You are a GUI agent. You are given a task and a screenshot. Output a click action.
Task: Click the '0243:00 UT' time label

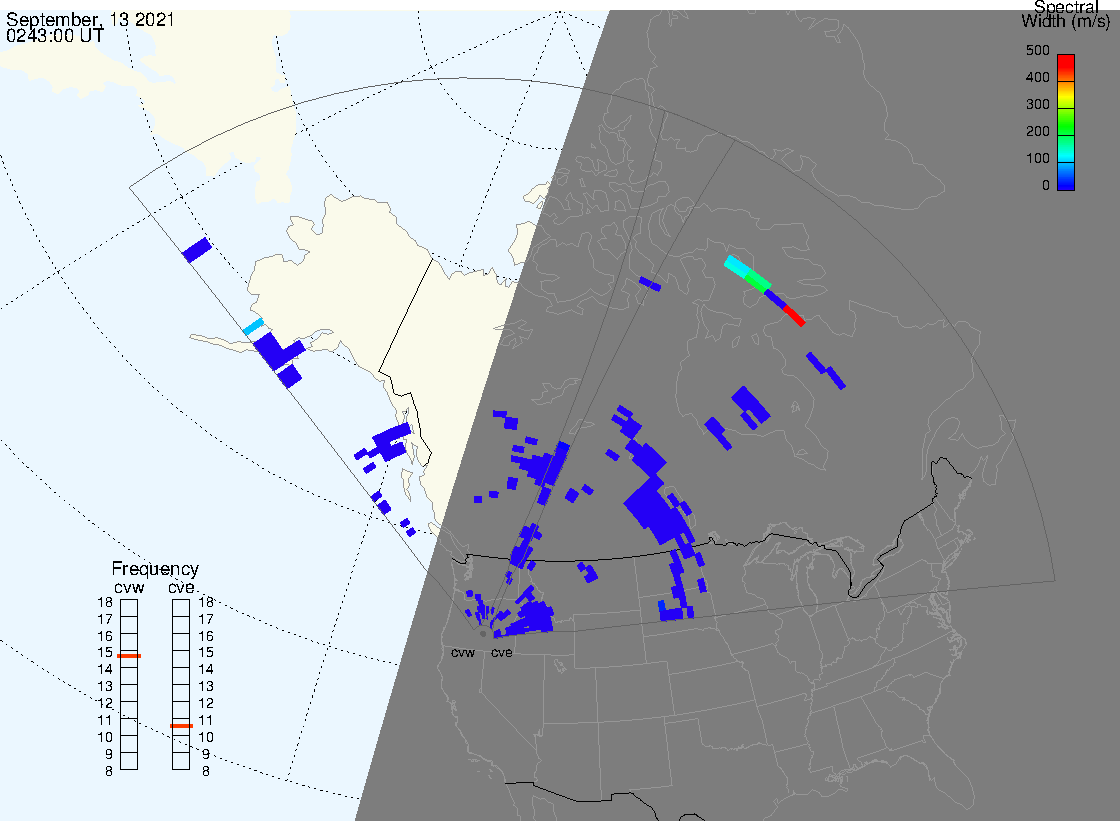(x=55, y=35)
